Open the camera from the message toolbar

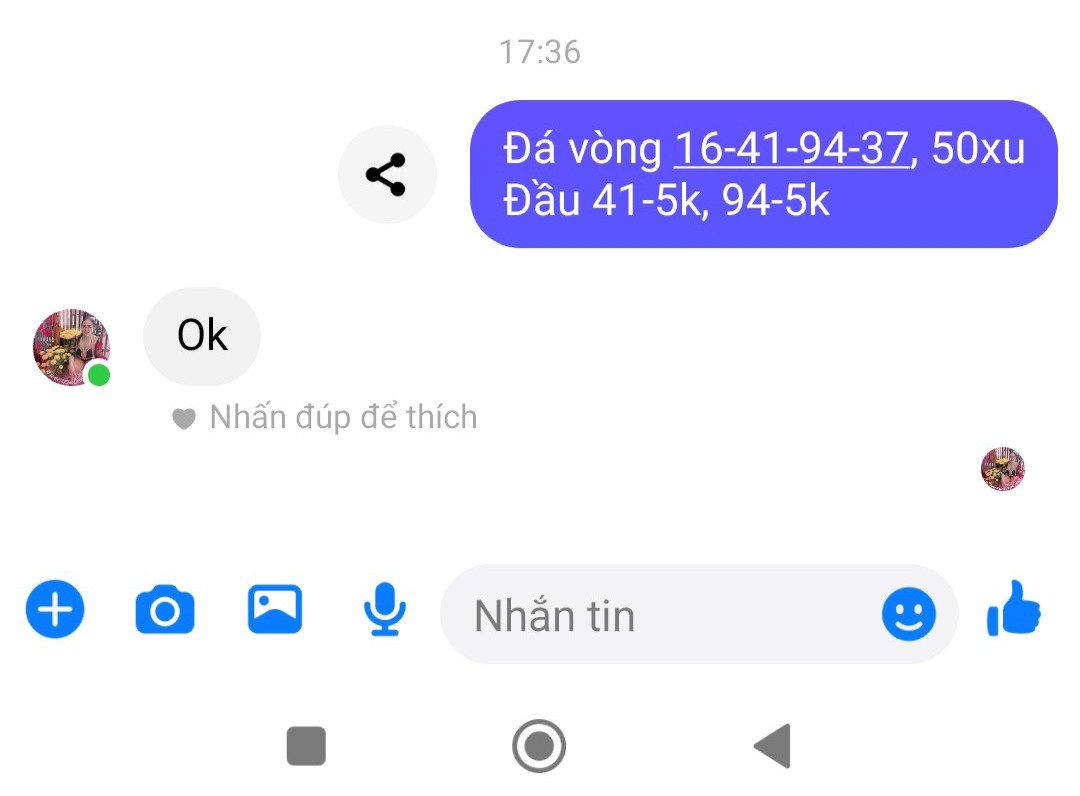pos(165,609)
